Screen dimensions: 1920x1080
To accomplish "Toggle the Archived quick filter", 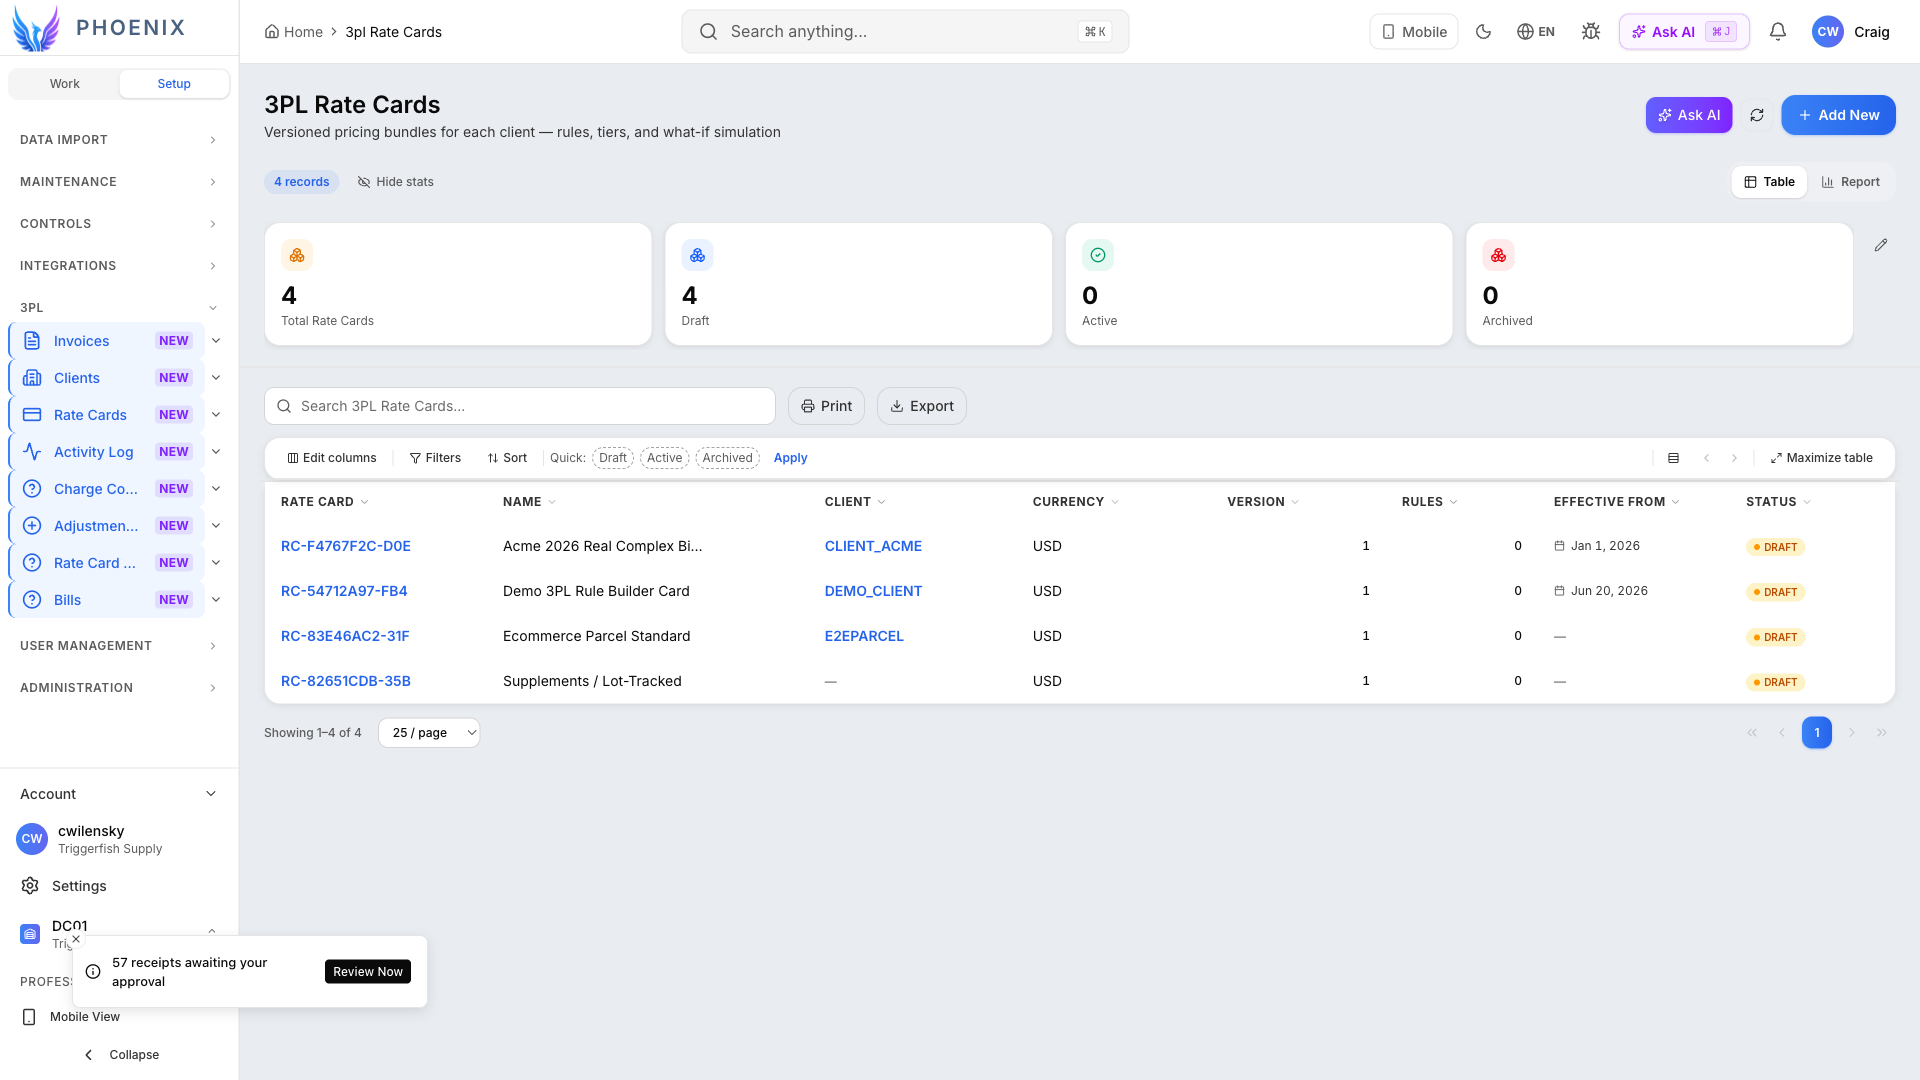I will pos(727,458).
